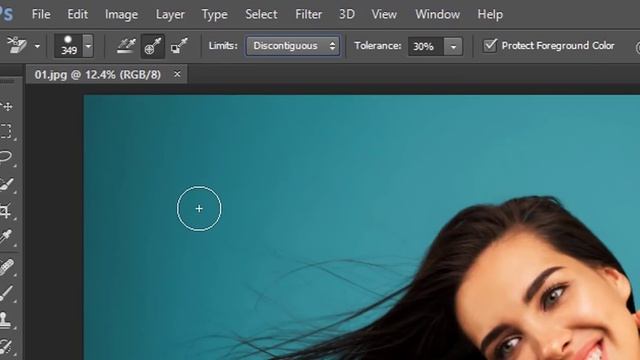Open the Layer menu
Image resolution: width=640 pixels, height=360 pixels.
pyautogui.click(x=170, y=14)
